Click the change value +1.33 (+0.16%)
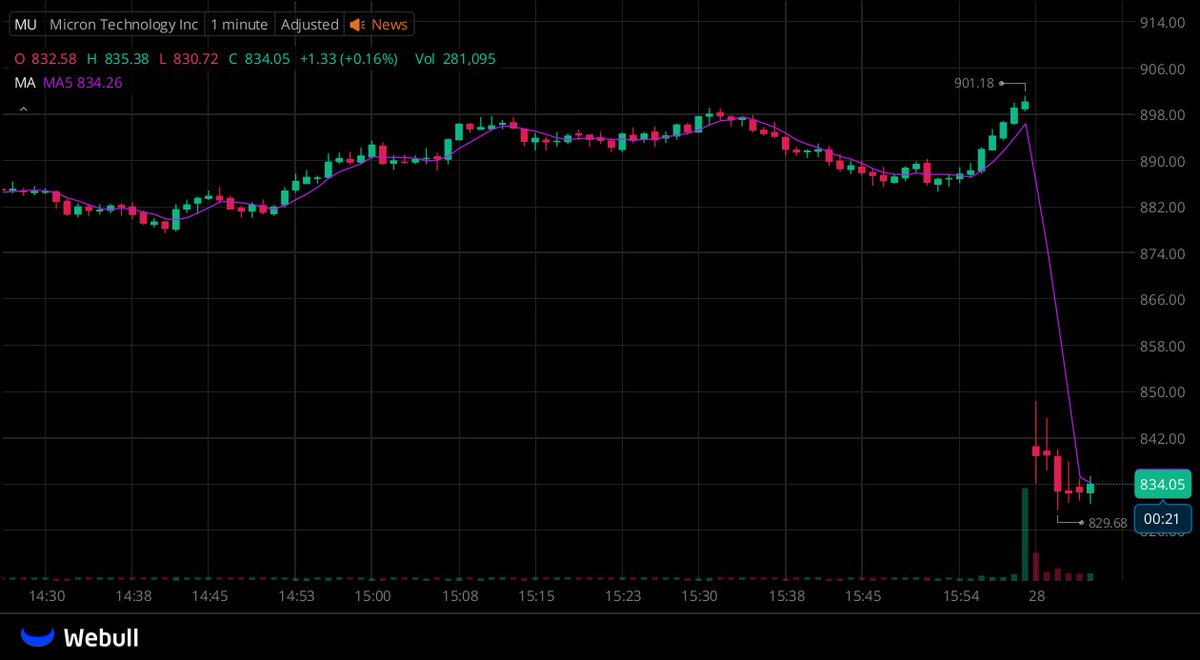Image resolution: width=1200 pixels, height=660 pixels. [348, 59]
